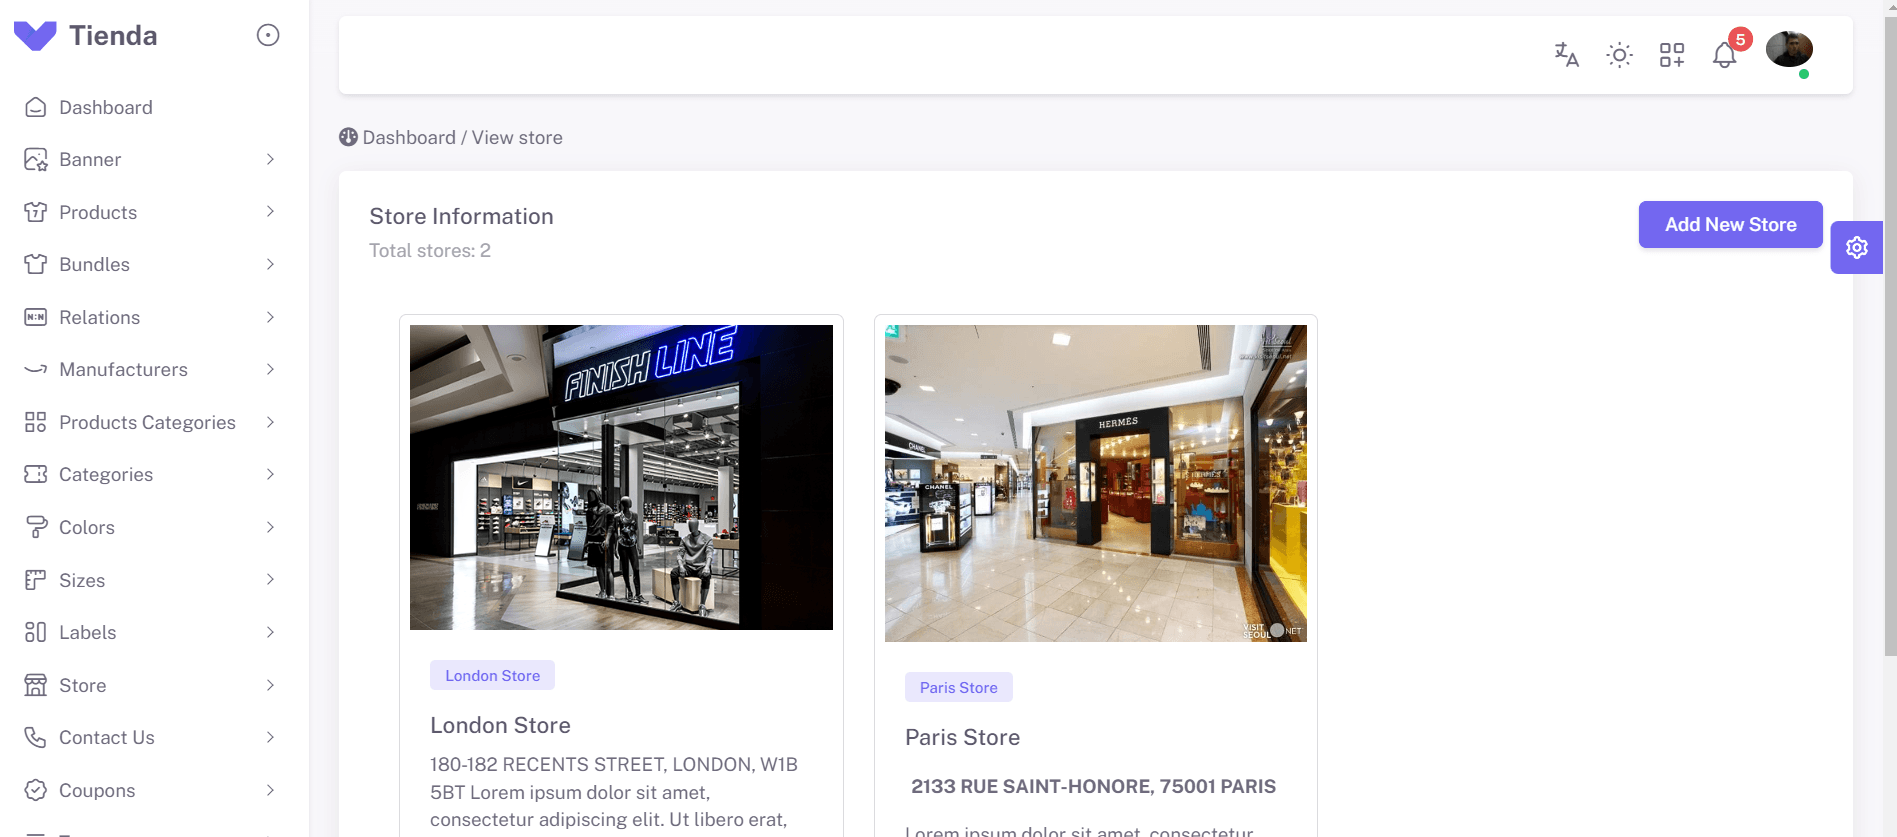Click the Finish Line store photo
Screen dimensions: 1897x837
point(621,477)
